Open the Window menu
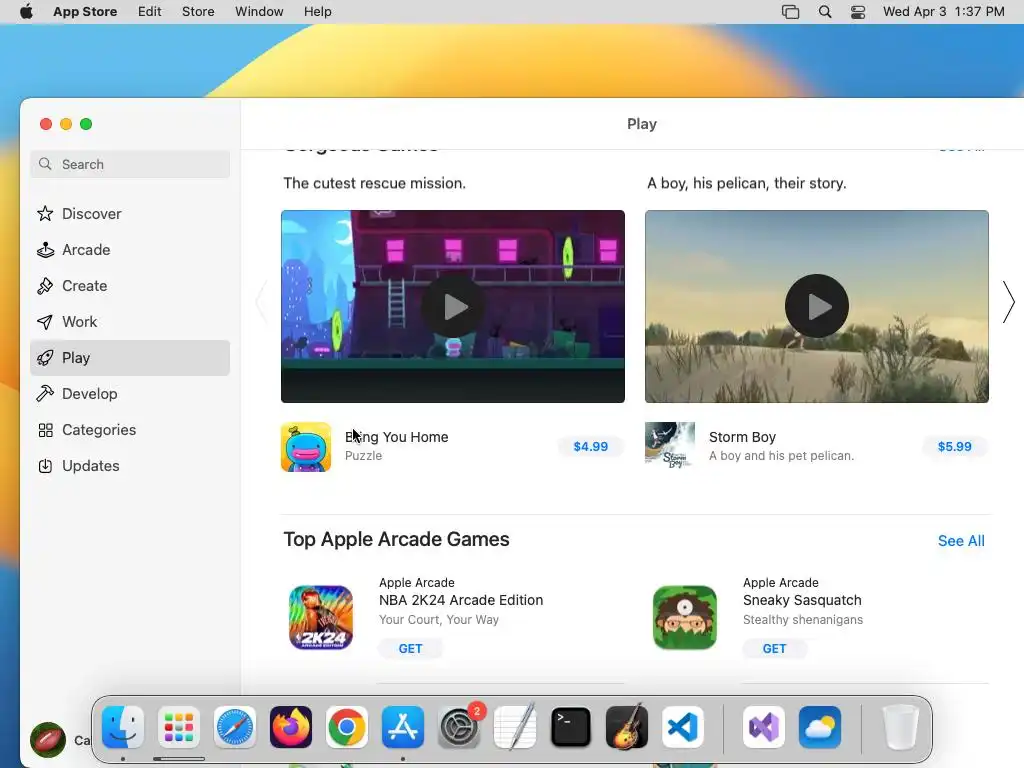The image size is (1024, 768). pos(259,12)
